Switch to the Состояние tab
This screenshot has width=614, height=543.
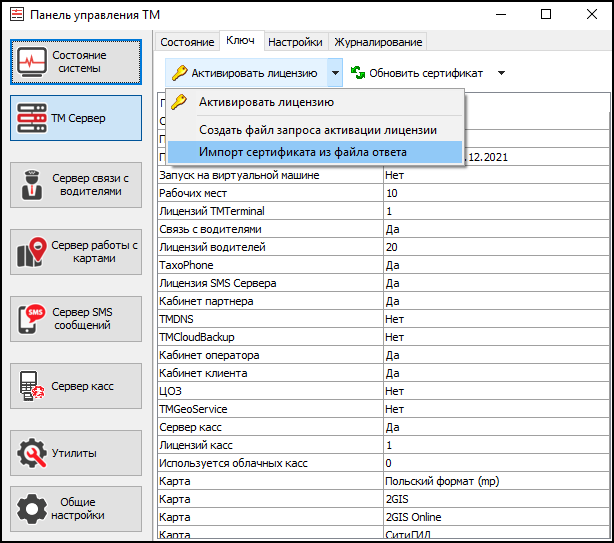187,42
